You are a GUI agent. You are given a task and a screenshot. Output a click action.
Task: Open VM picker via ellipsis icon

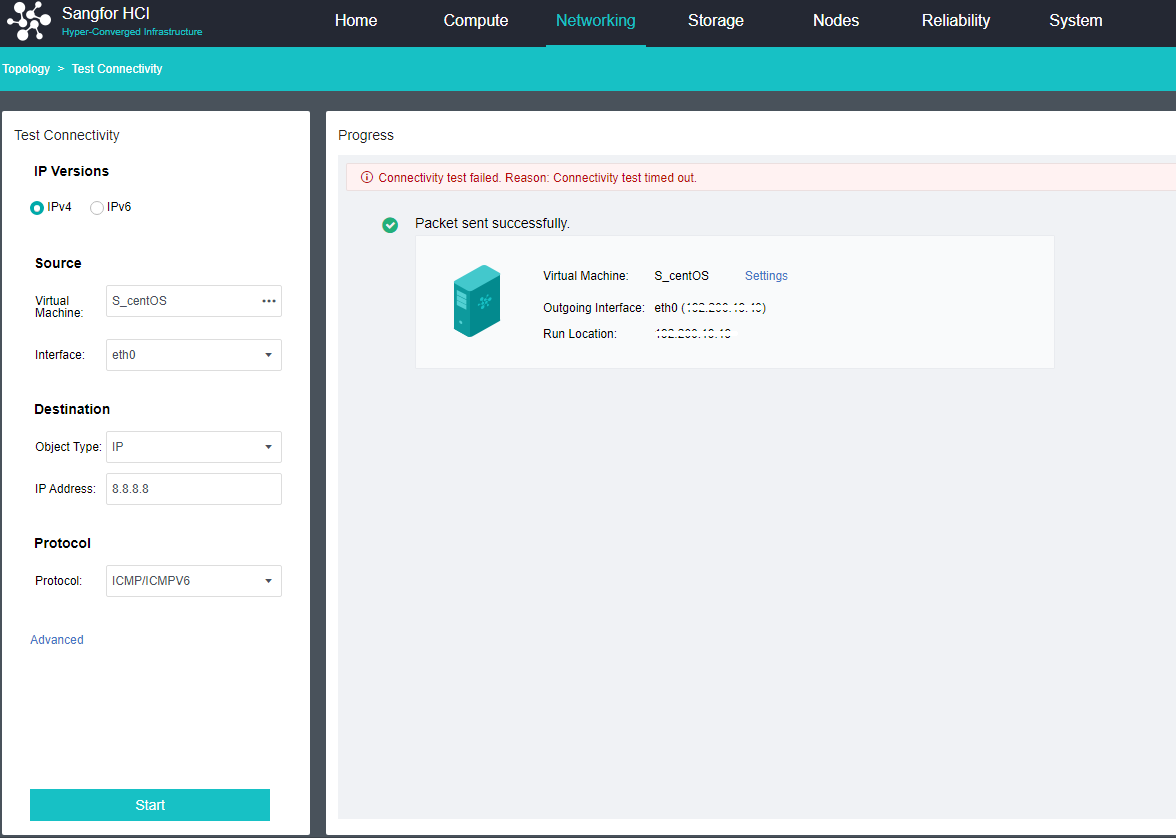(x=268, y=301)
